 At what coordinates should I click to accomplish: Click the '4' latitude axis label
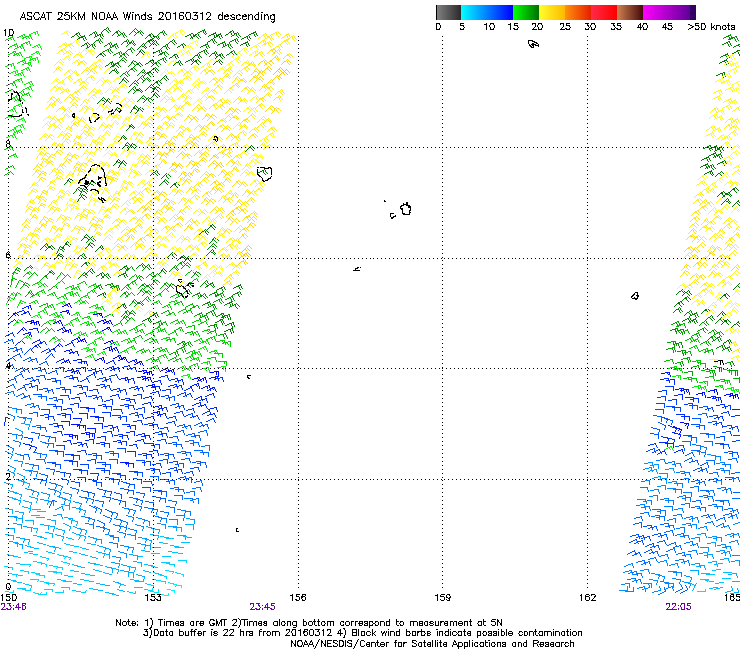(8, 365)
